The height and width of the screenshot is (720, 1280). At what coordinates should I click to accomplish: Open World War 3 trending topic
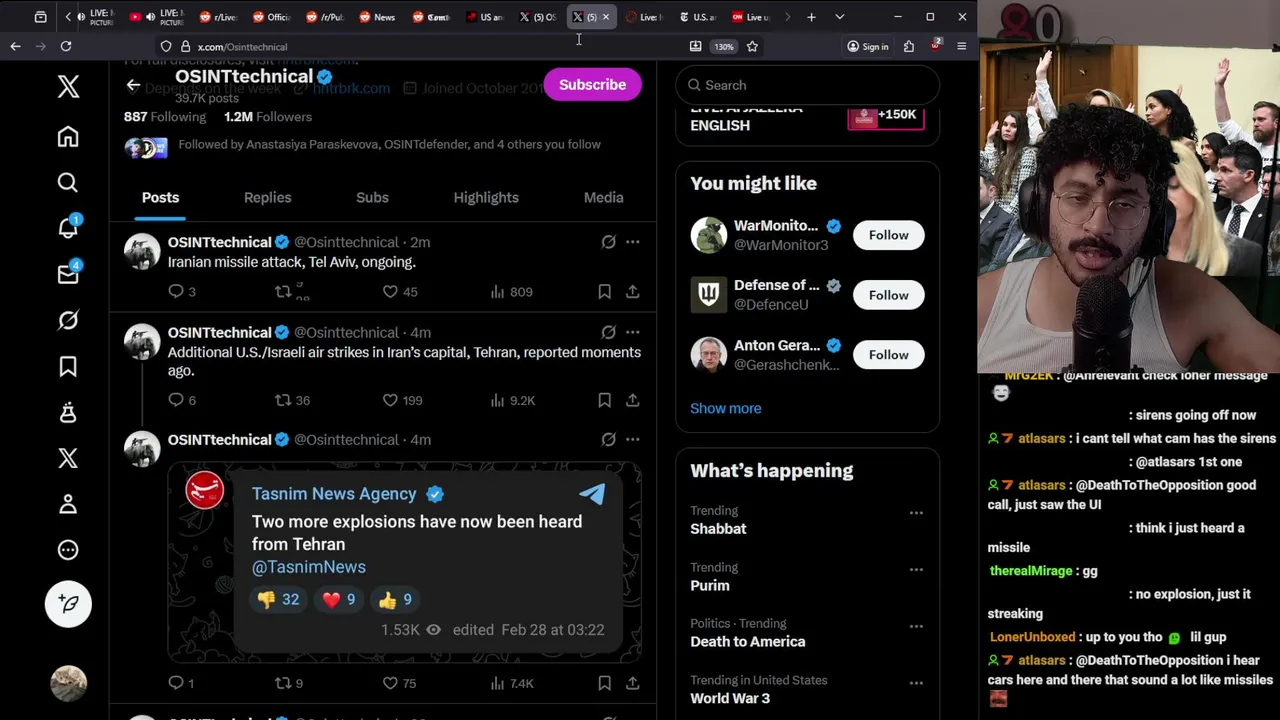(x=729, y=698)
